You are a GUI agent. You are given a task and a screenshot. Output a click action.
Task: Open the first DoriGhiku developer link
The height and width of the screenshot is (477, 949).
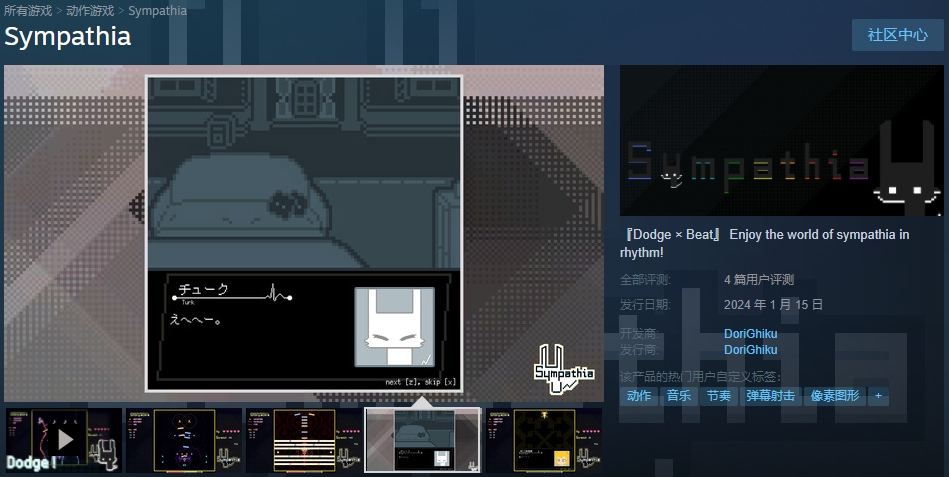point(750,334)
